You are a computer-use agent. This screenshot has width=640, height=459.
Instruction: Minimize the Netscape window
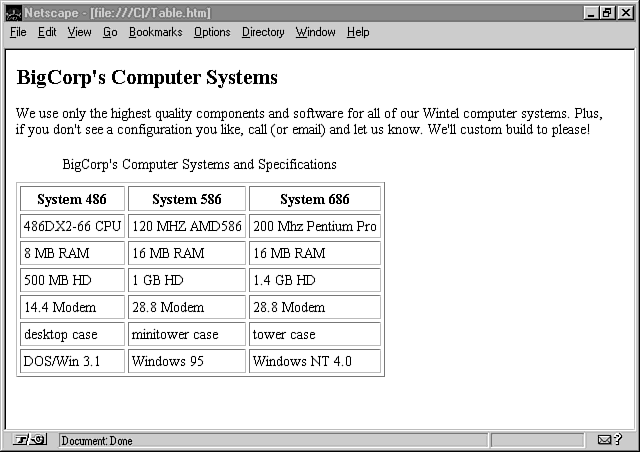pos(592,13)
